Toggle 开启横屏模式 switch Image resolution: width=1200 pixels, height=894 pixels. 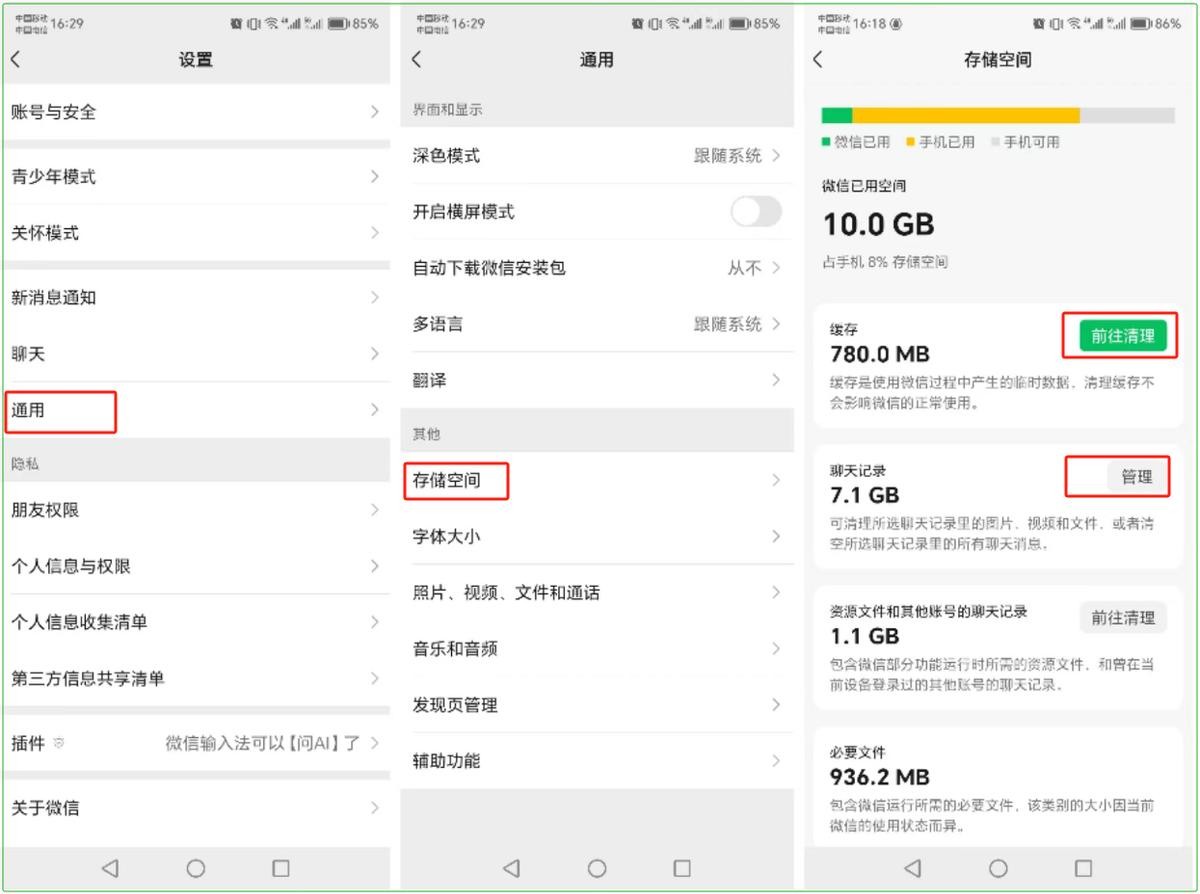click(x=755, y=212)
